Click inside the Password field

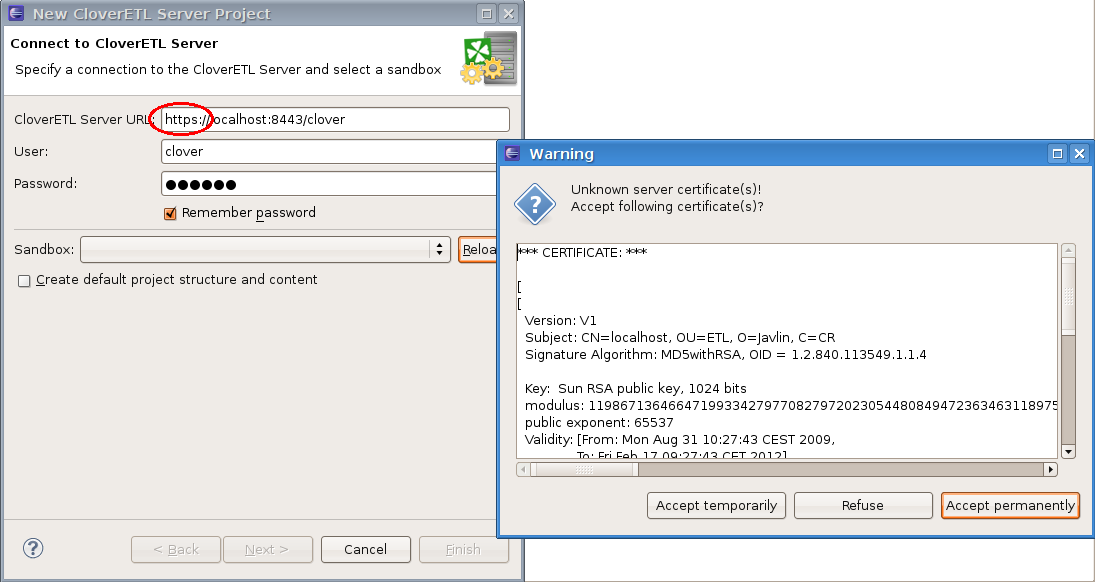click(330, 183)
